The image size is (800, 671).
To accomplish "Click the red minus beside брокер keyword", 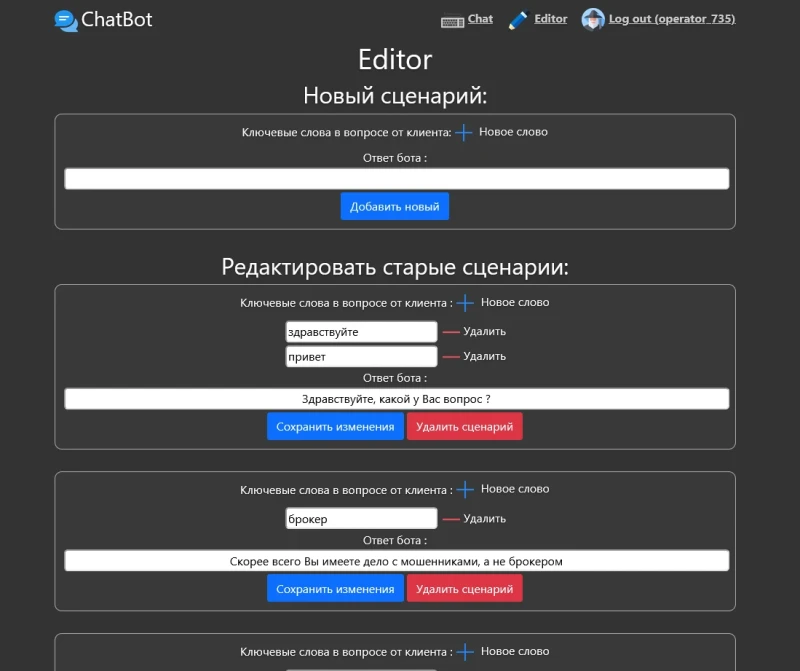I will coord(451,519).
